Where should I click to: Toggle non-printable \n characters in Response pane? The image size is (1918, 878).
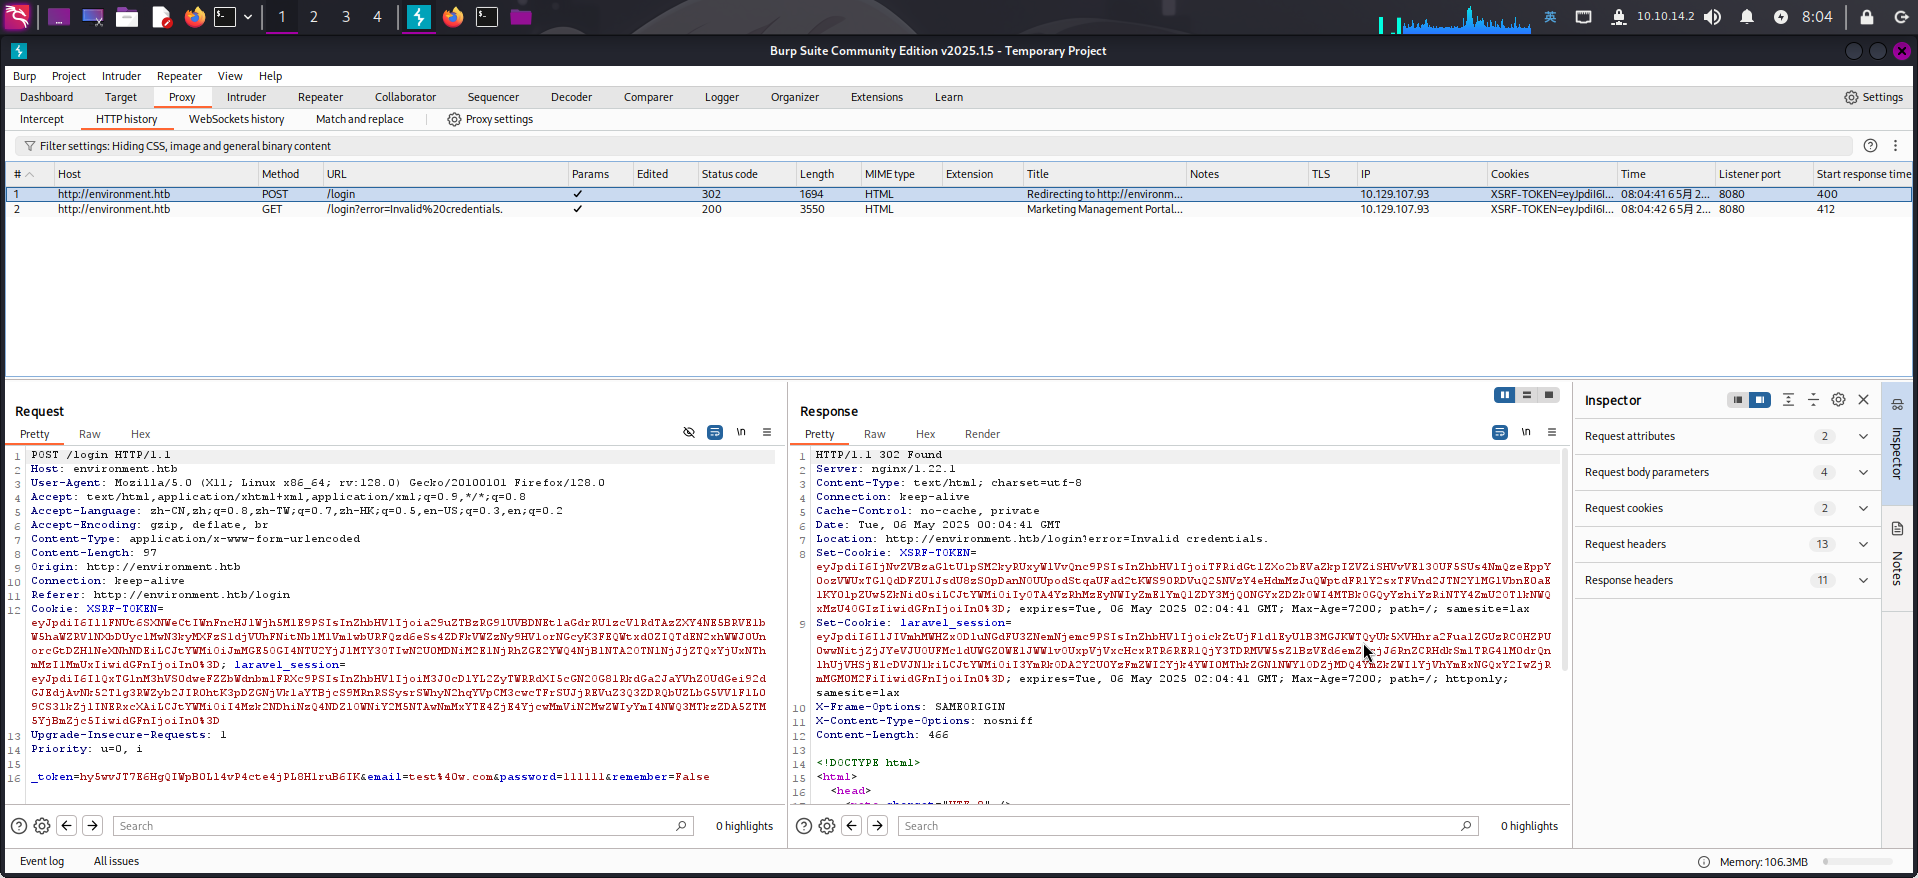pyautogui.click(x=1526, y=433)
